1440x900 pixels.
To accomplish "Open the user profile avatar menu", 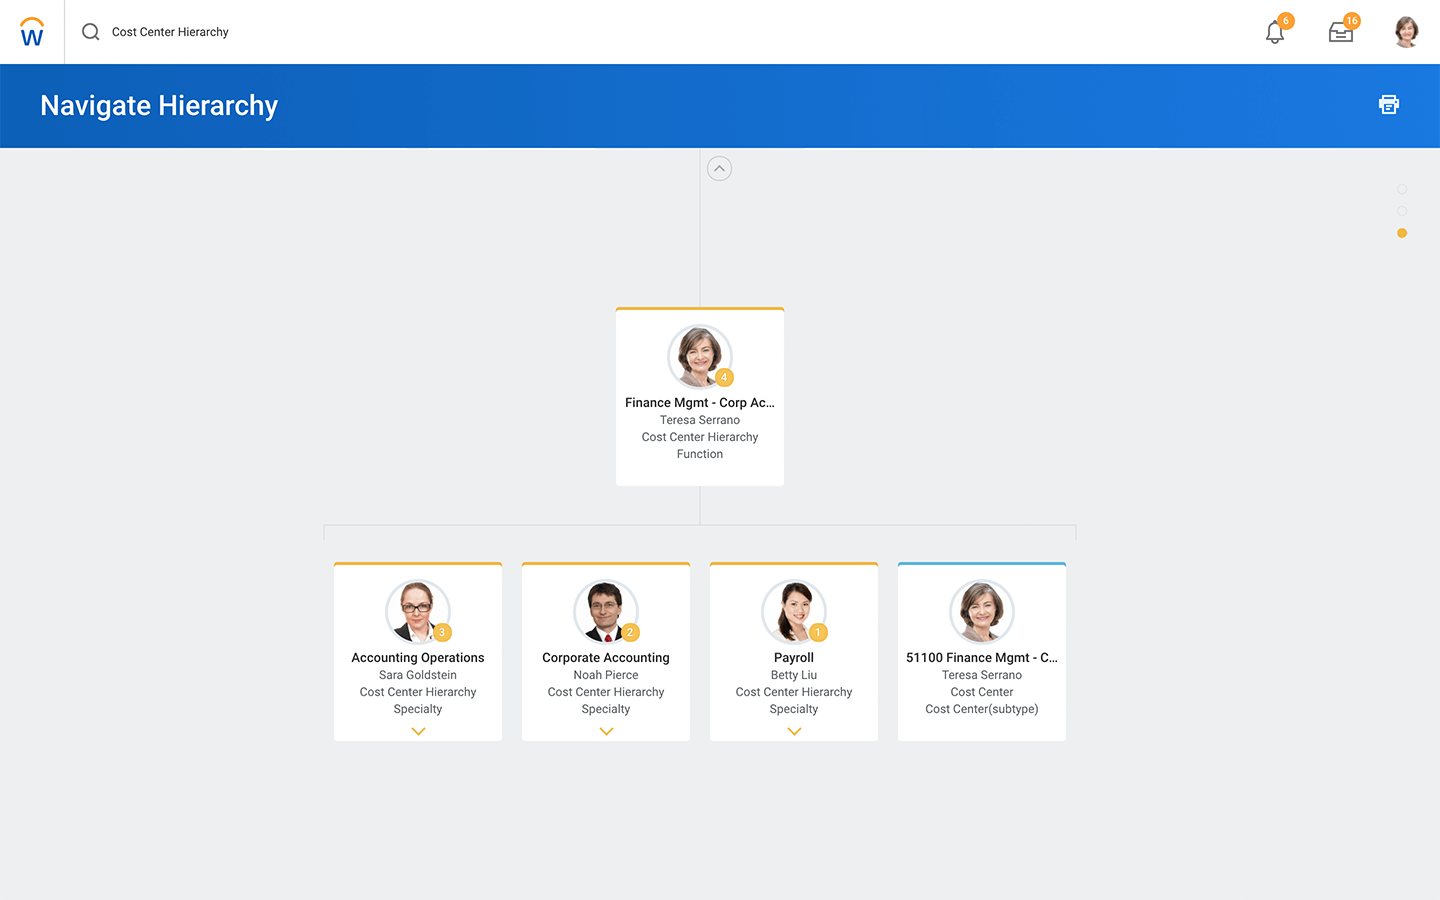I will point(1406,32).
